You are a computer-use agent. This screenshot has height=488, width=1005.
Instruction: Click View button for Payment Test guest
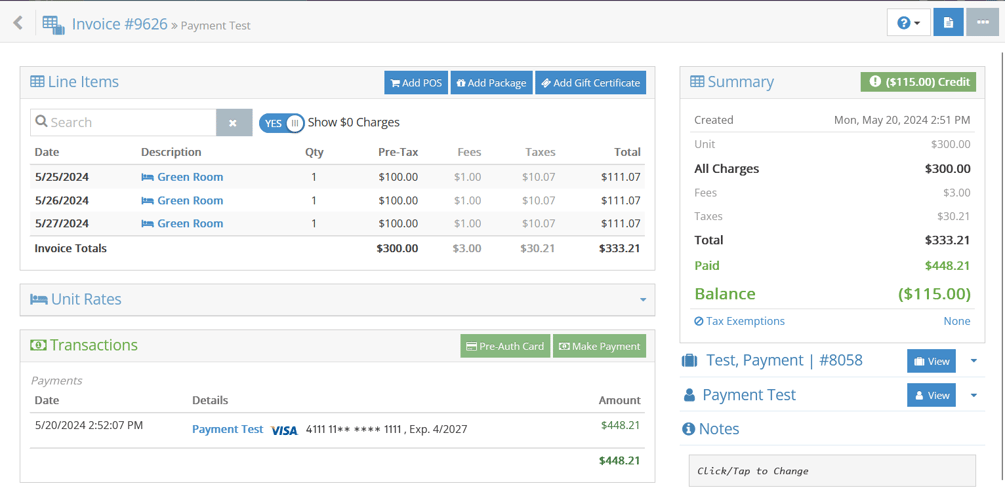(931, 395)
